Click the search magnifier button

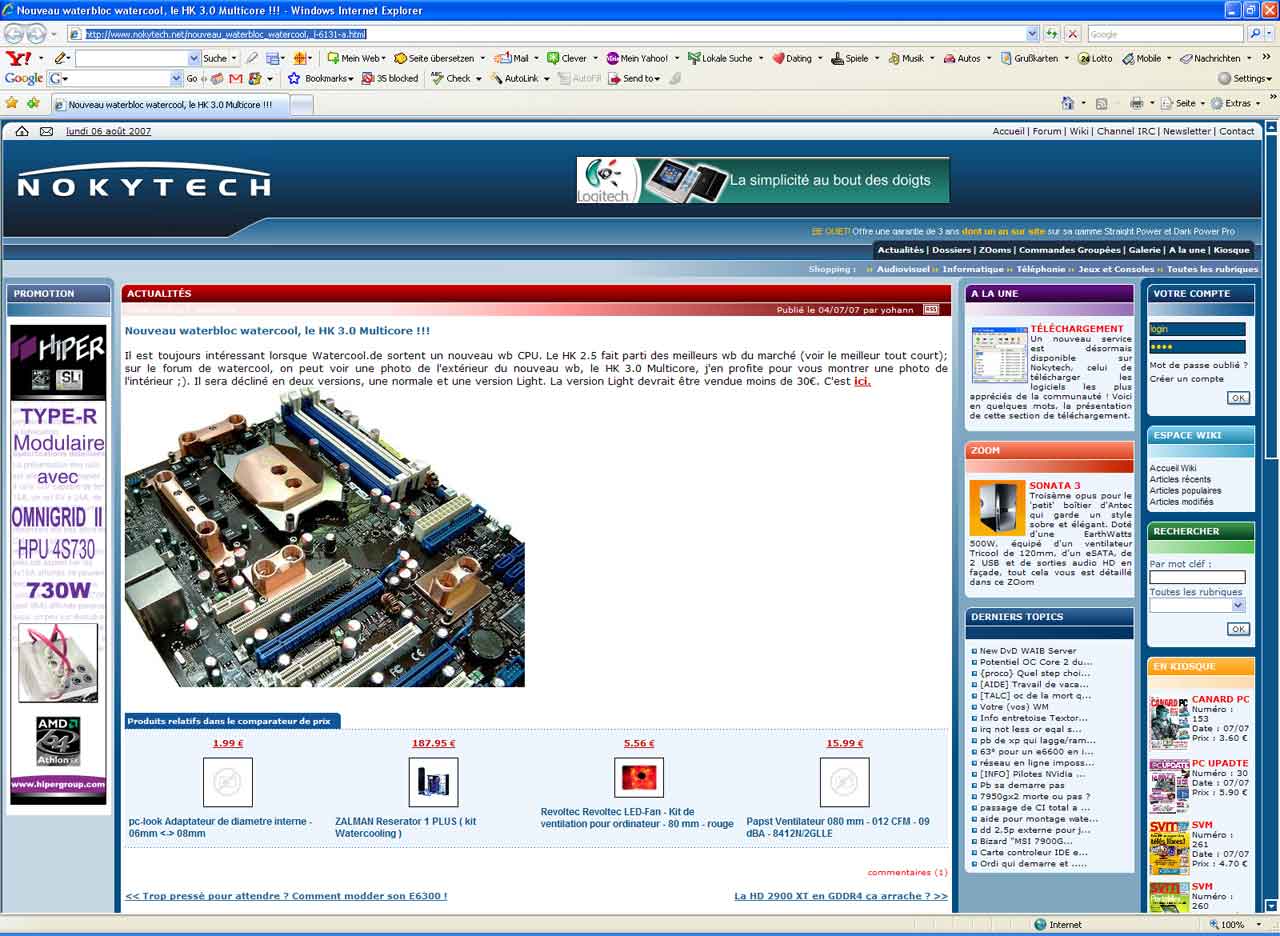(1257, 33)
